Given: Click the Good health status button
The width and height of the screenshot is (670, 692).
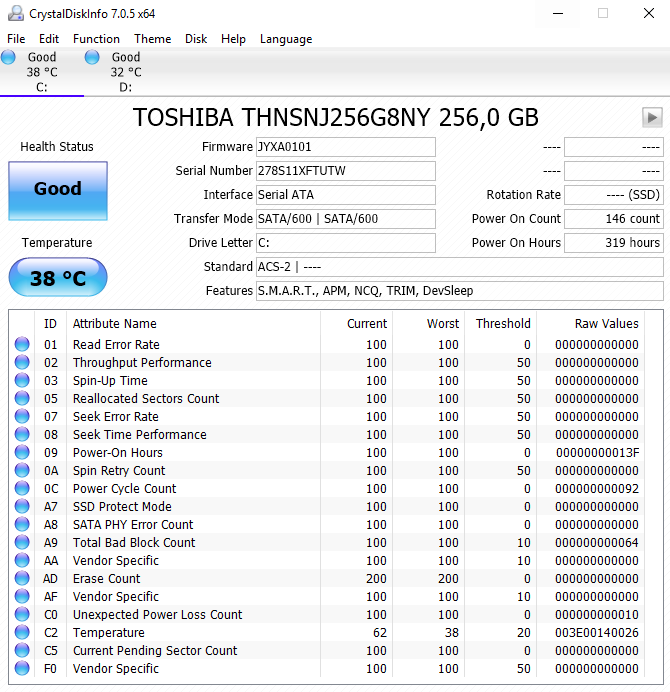Looking at the screenshot, I should coord(58,191).
